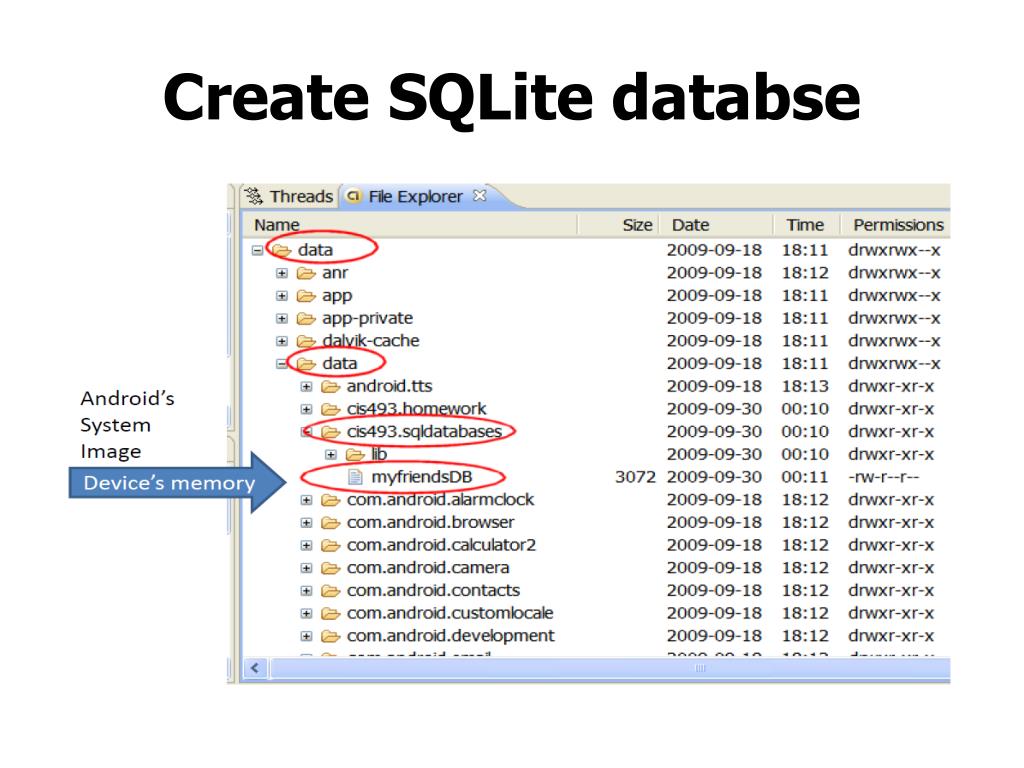Click the left arrow of horizontal scrollbar
The width and height of the screenshot is (1024, 768).
point(255,668)
